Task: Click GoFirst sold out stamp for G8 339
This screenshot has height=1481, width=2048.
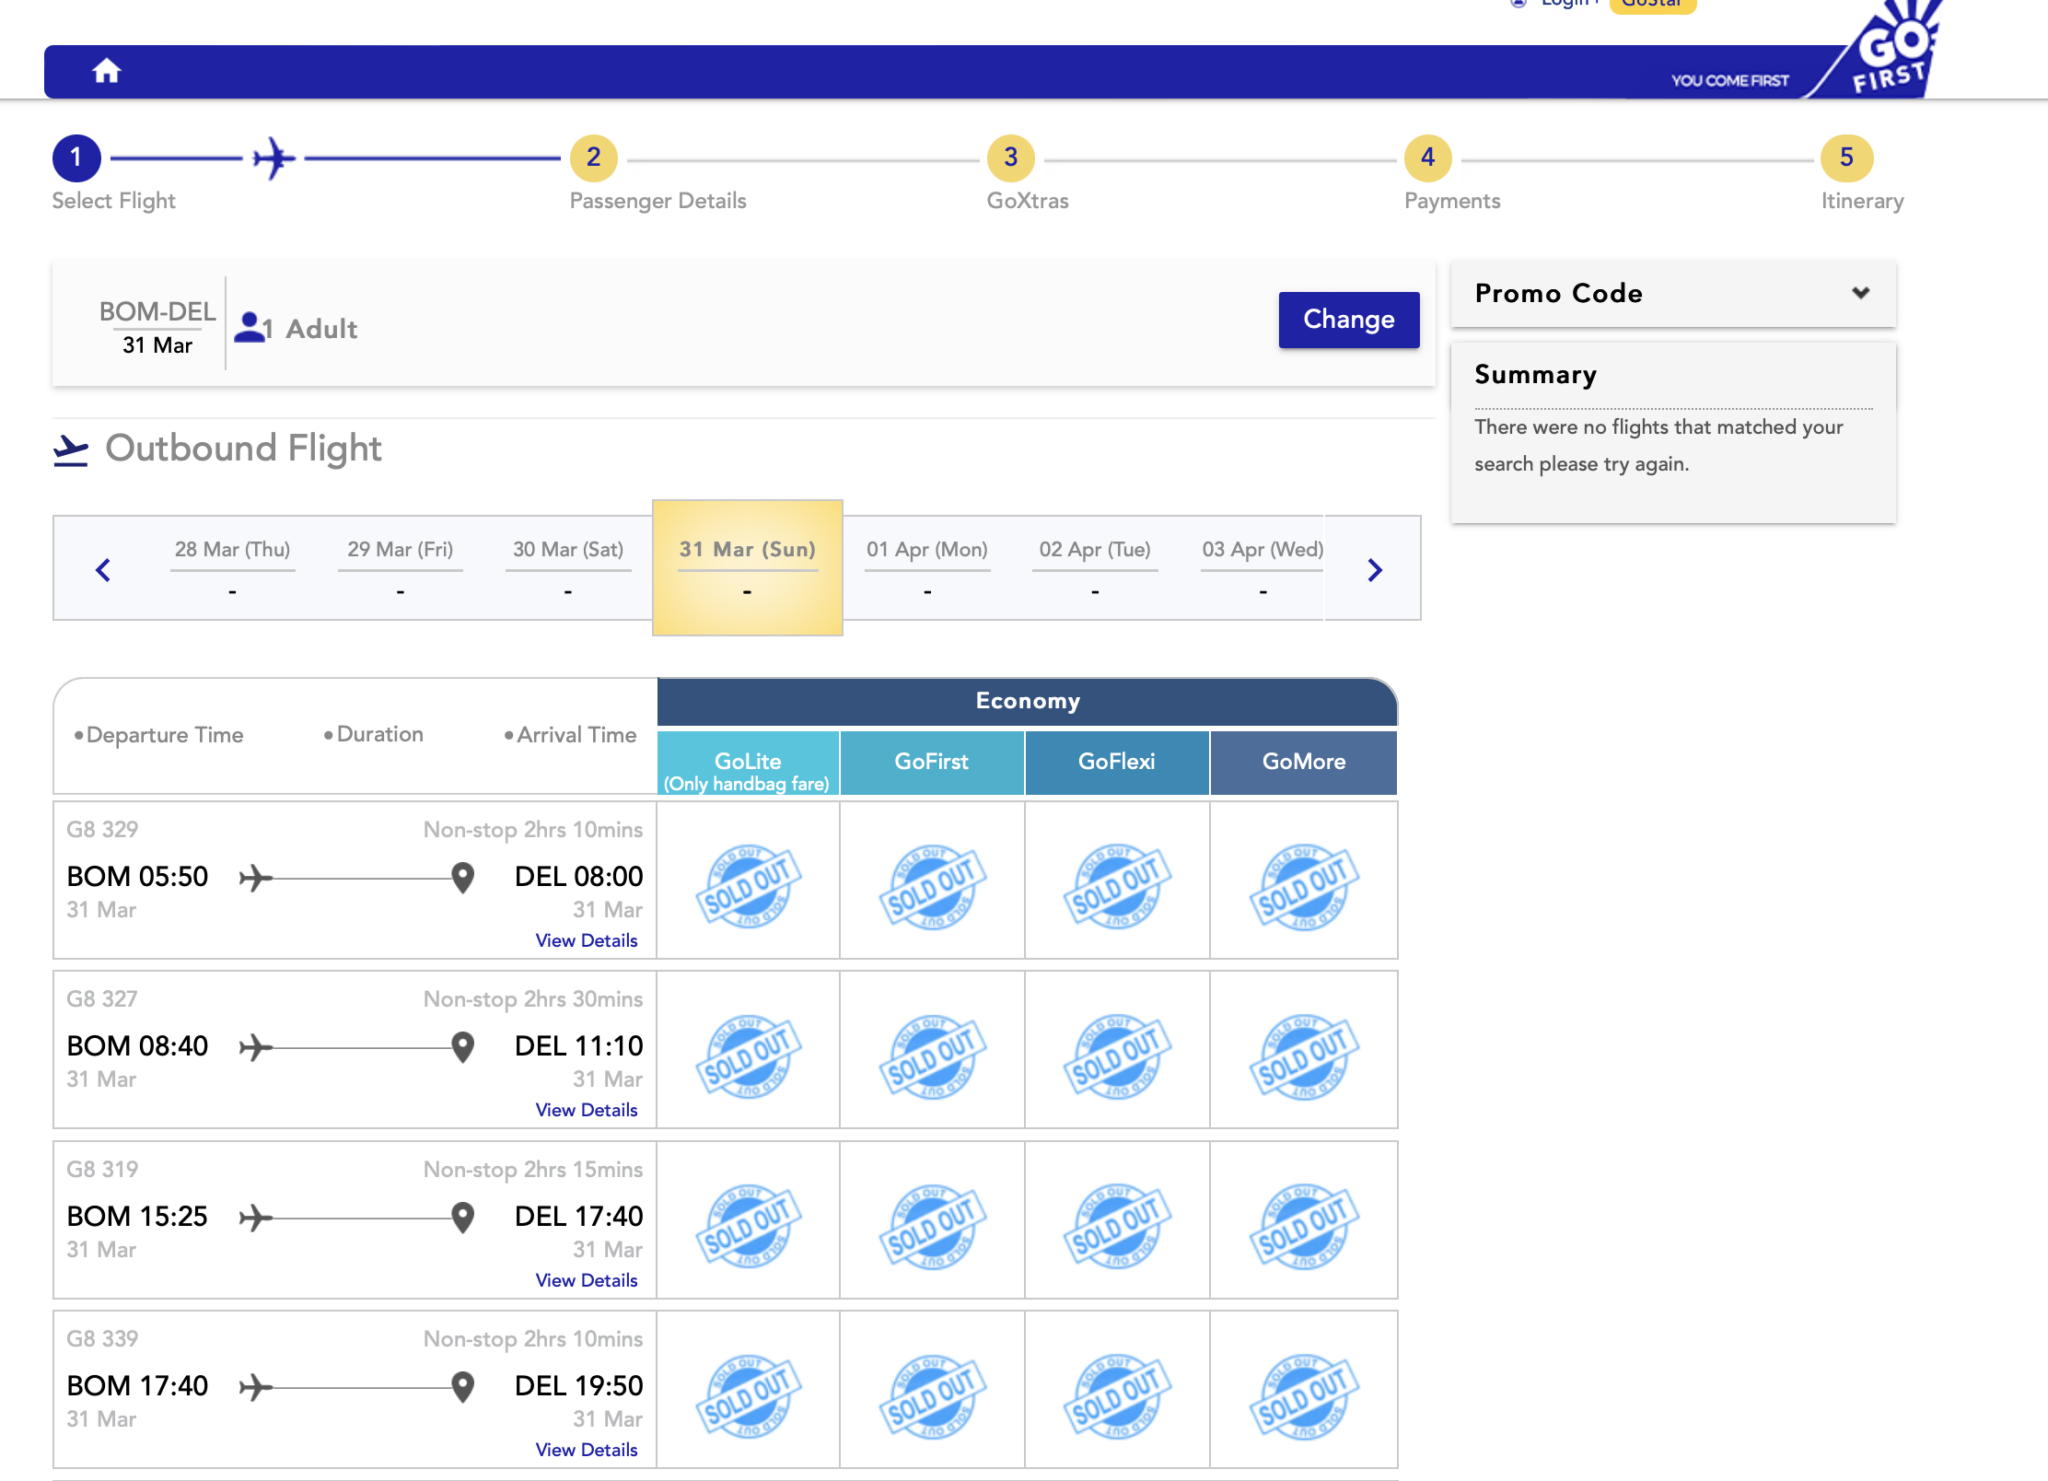Action: 932,1396
